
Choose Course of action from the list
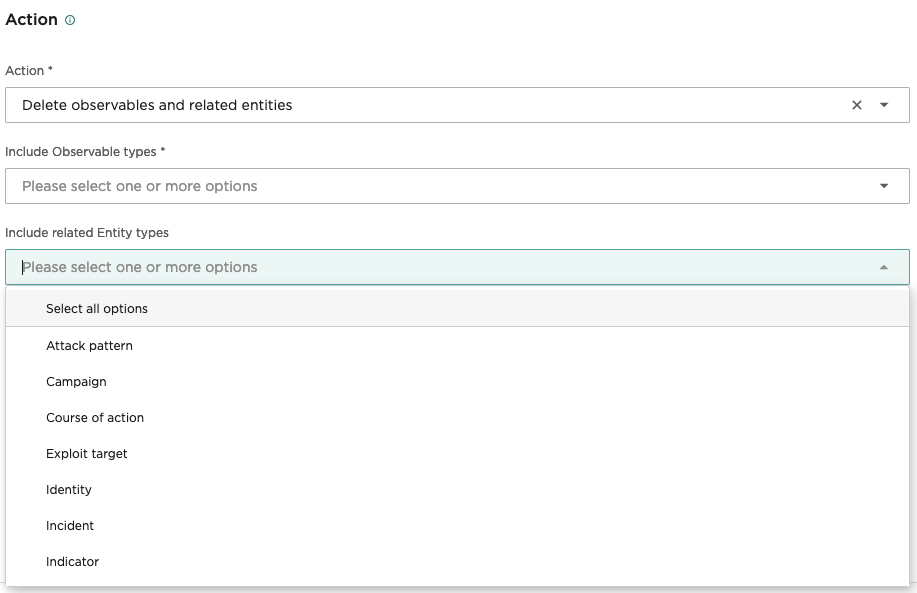[95, 417]
